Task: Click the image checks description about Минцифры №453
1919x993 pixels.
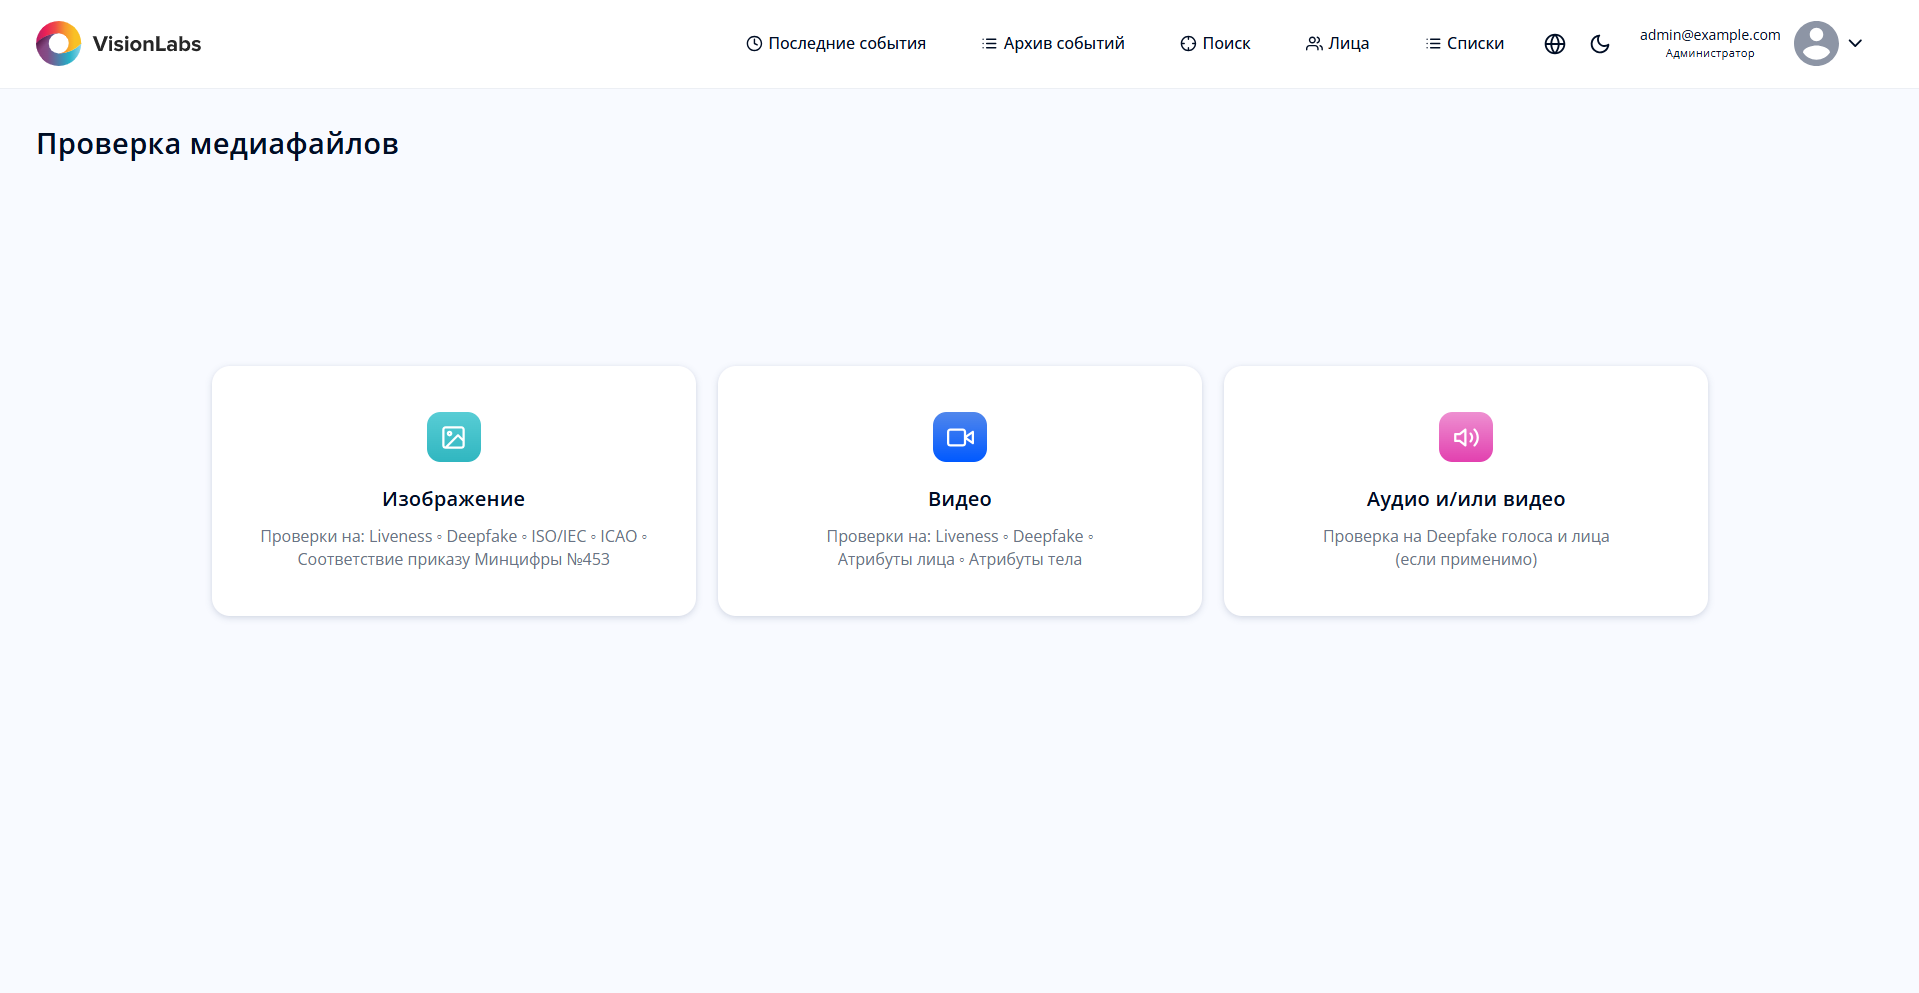Action: (454, 548)
